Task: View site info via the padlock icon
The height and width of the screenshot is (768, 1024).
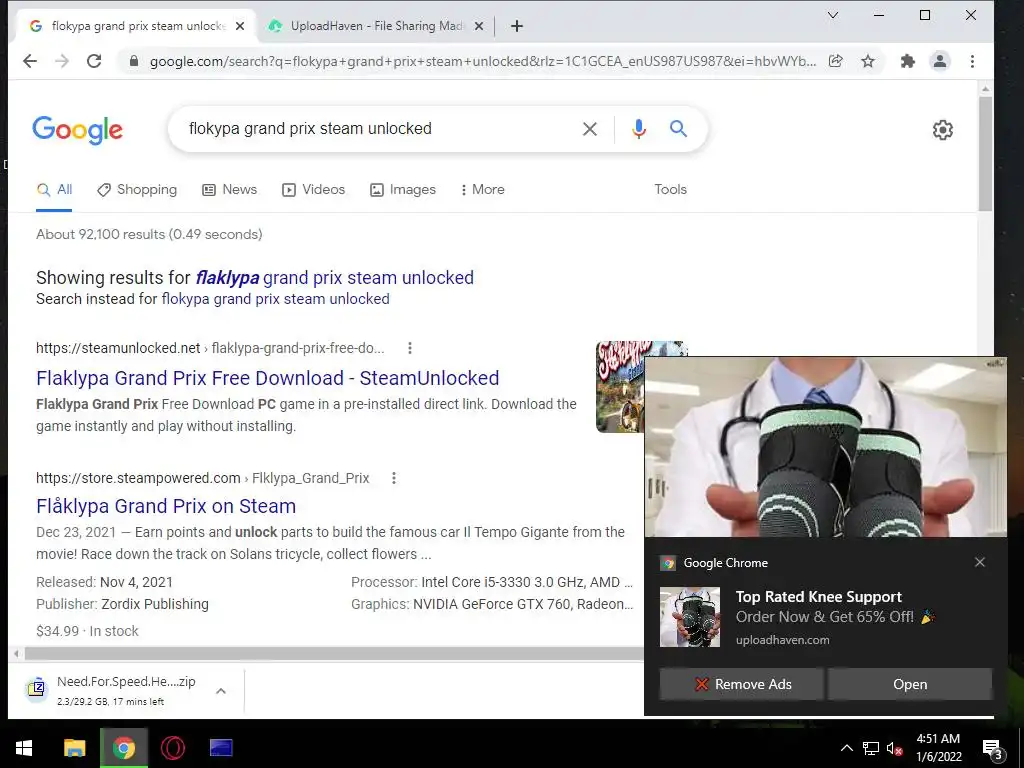Action: coord(134,61)
